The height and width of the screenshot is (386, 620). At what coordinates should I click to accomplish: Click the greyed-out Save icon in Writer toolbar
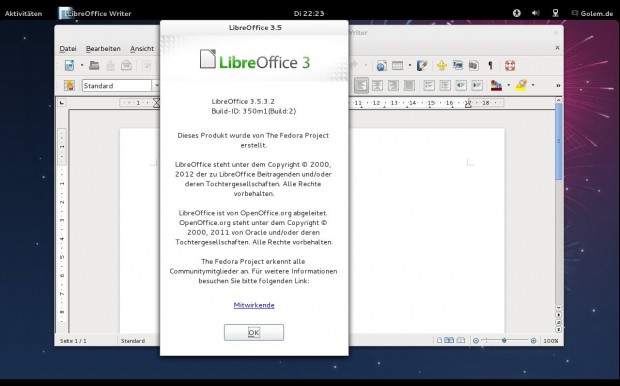click(110, 65)
